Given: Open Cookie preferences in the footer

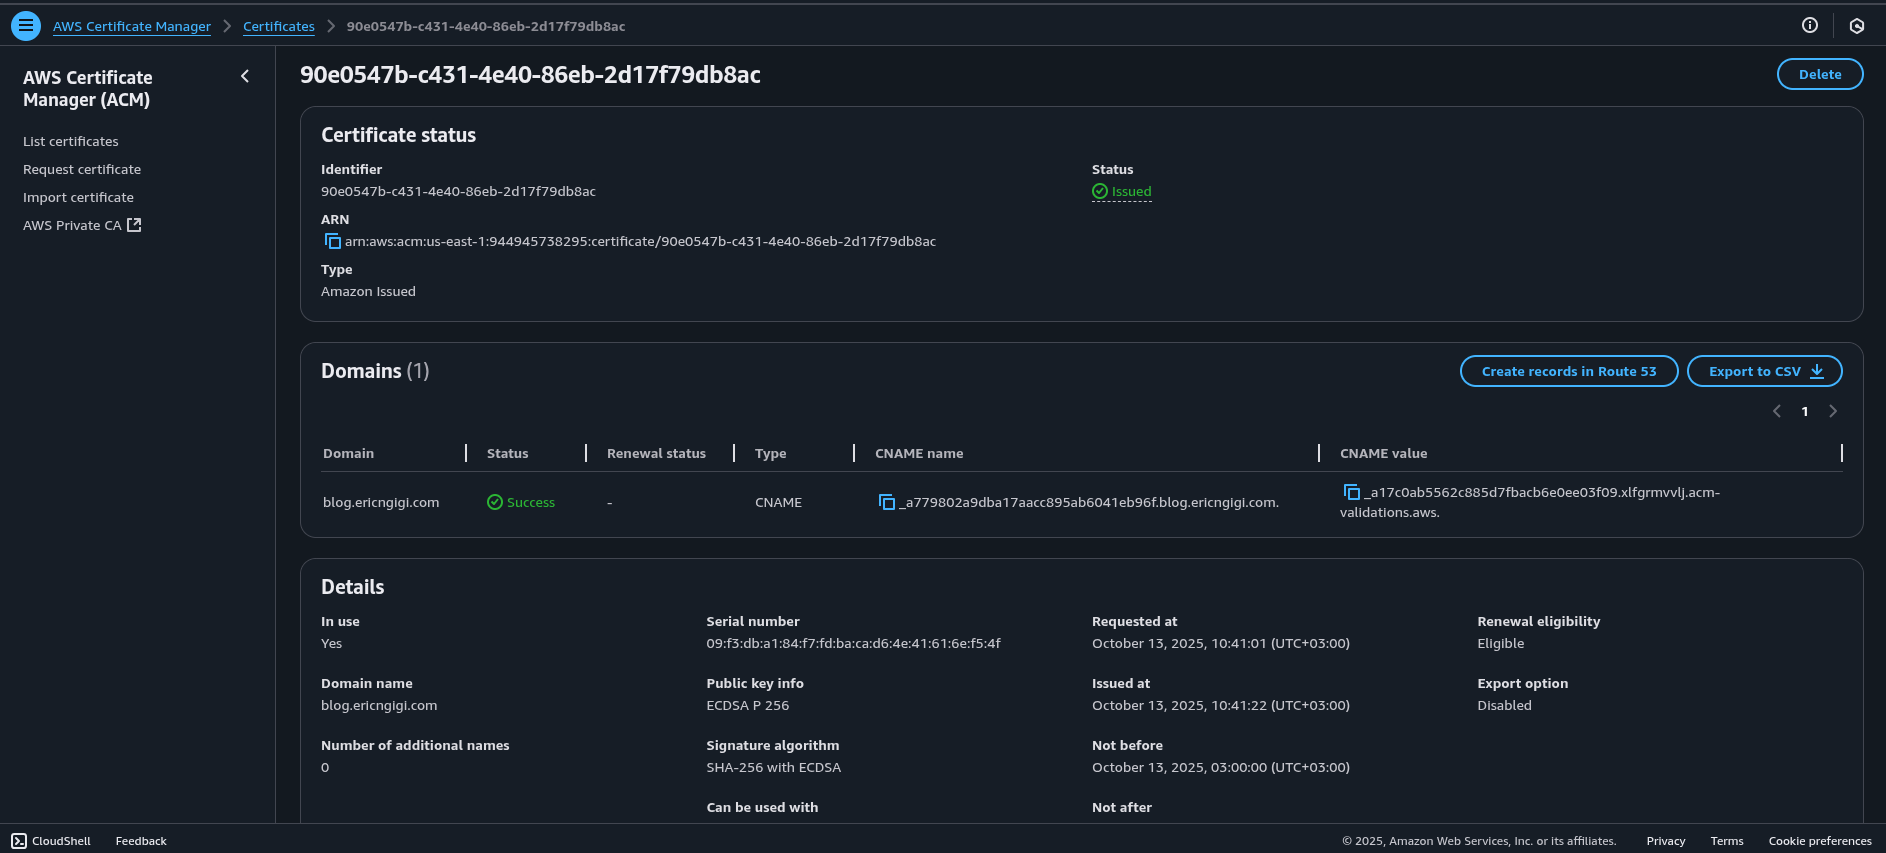Looking at the screenshot, I should tap(1819, 841).
